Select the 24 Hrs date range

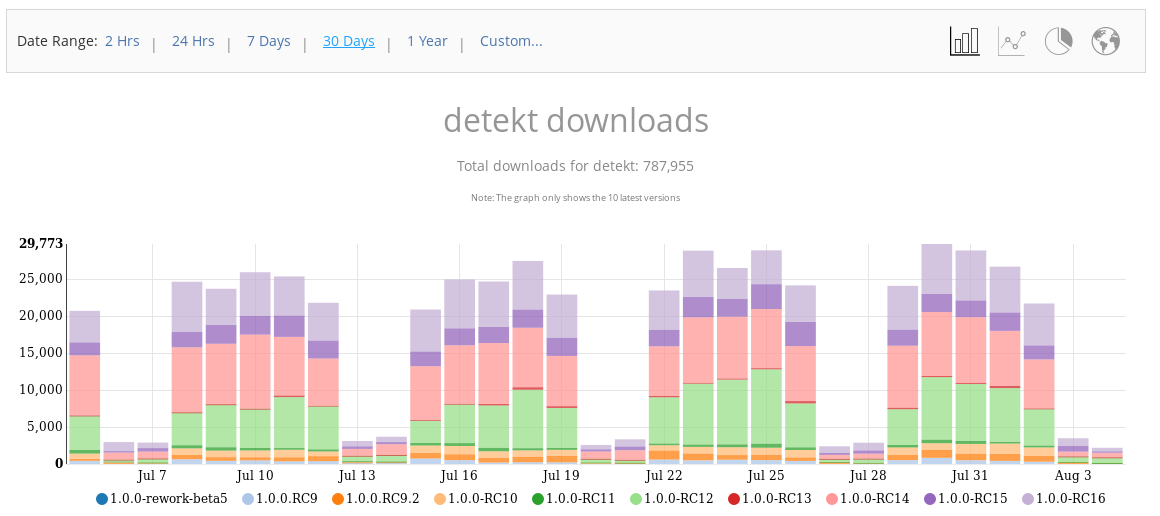[x=193, y=41]
